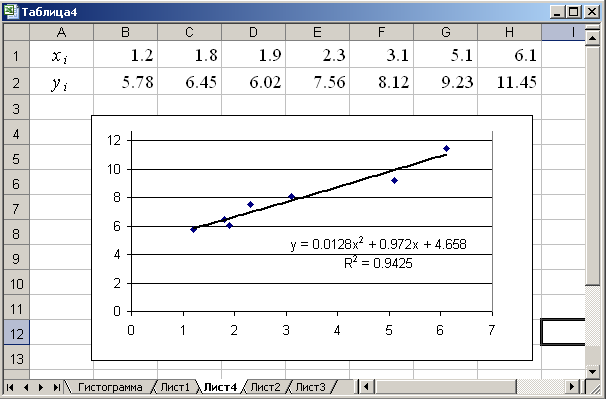Show previous sheet tab arrow
The height and width of the screenshot is (399, 606).
(x=26, y=387)
